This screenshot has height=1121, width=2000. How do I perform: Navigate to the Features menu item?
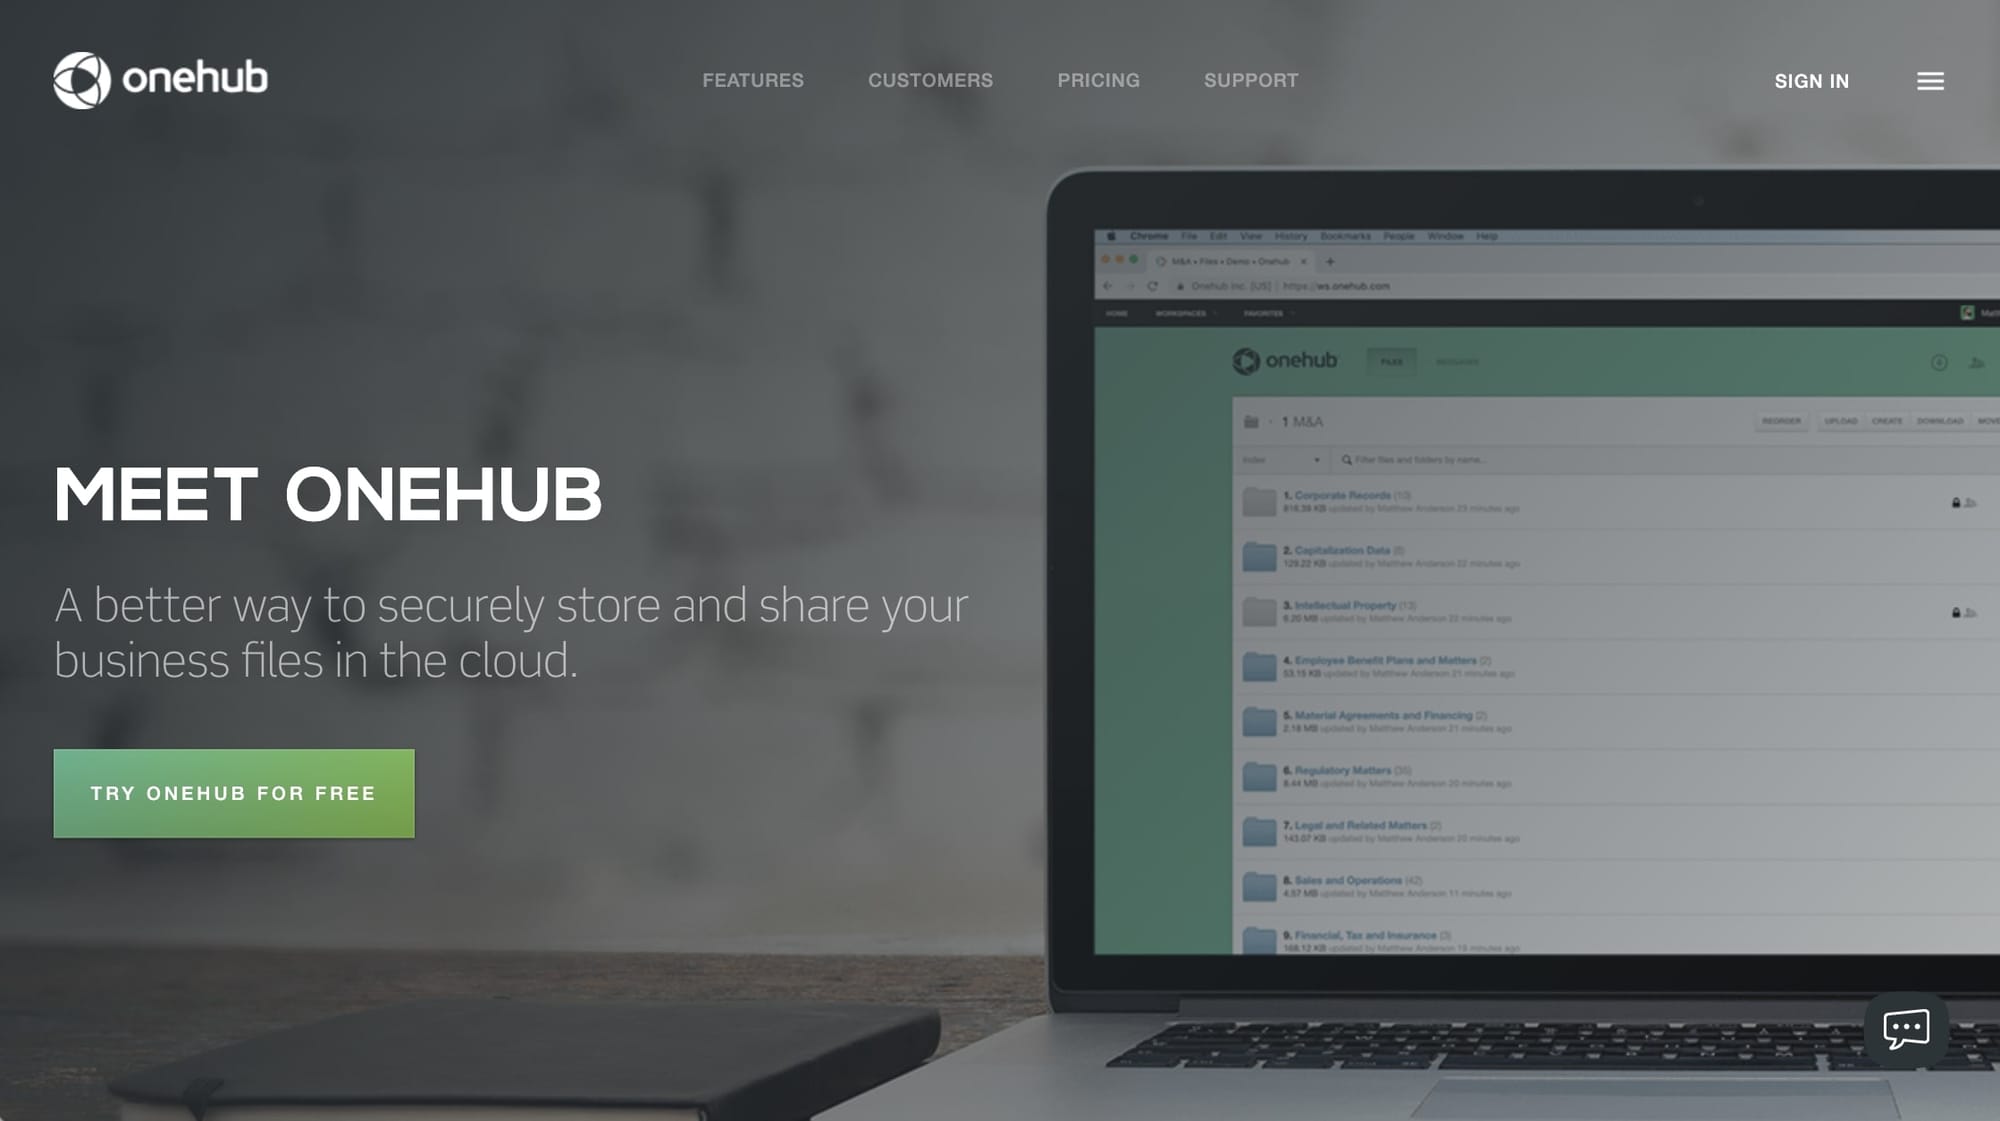click(x=753, y=80)
